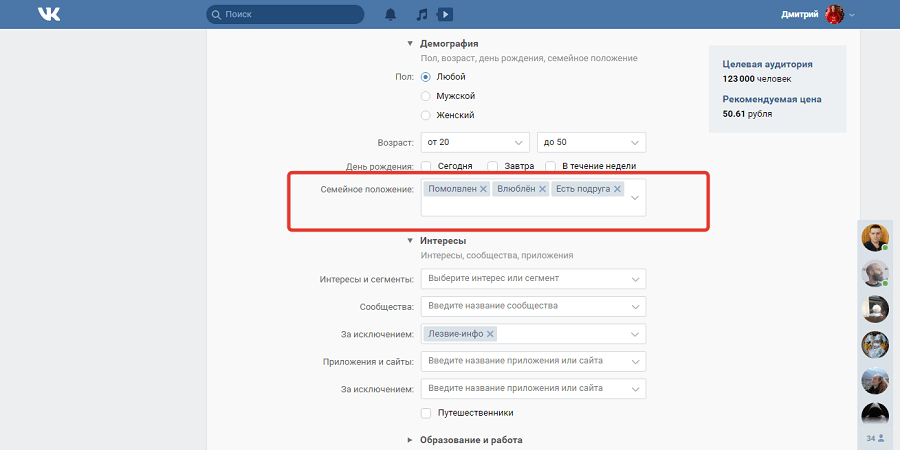The image size is (900, 450).
Task: Select the Женский gender radio button
Action: tap(426, 115)
